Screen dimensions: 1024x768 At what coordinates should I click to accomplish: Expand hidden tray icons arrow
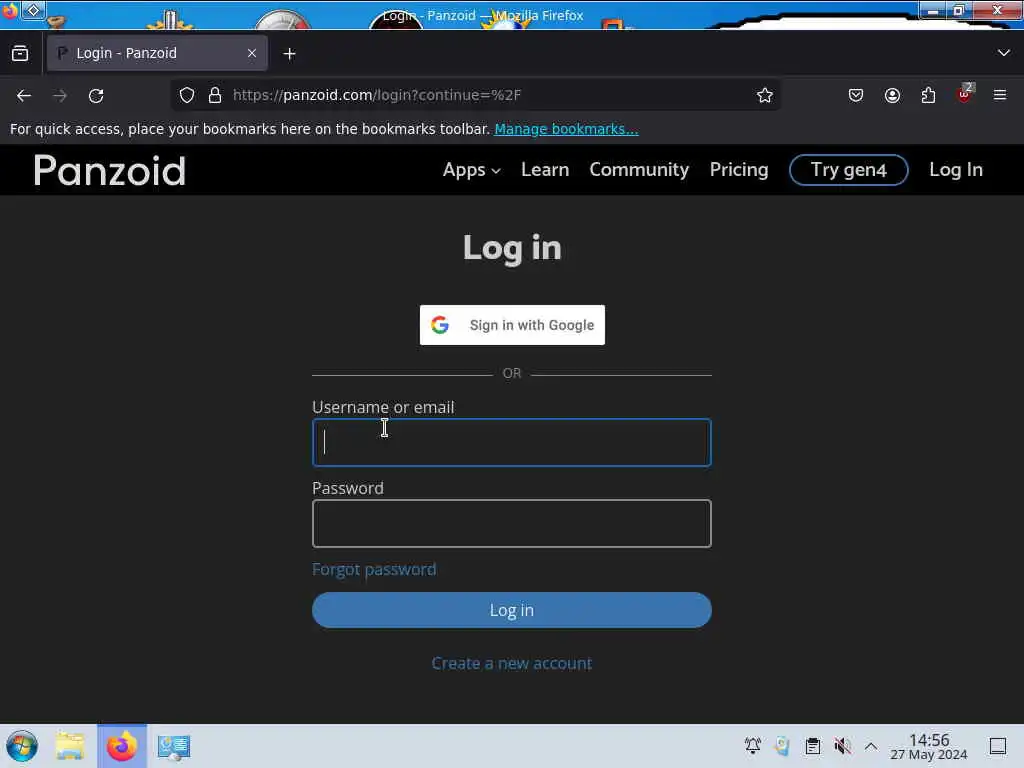(x=871, y=746)
